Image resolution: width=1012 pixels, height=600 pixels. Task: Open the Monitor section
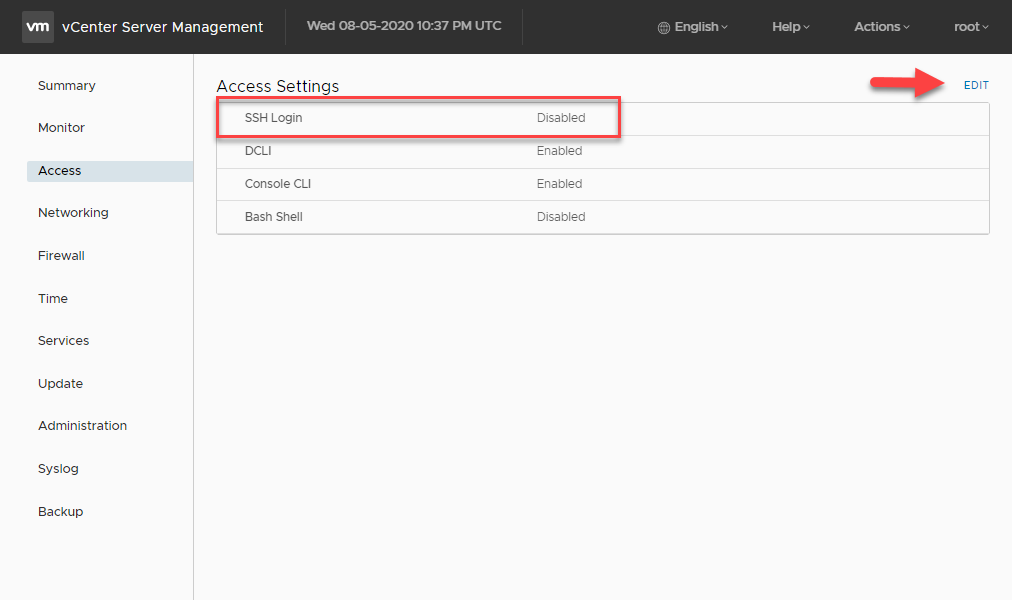[61, 128]
